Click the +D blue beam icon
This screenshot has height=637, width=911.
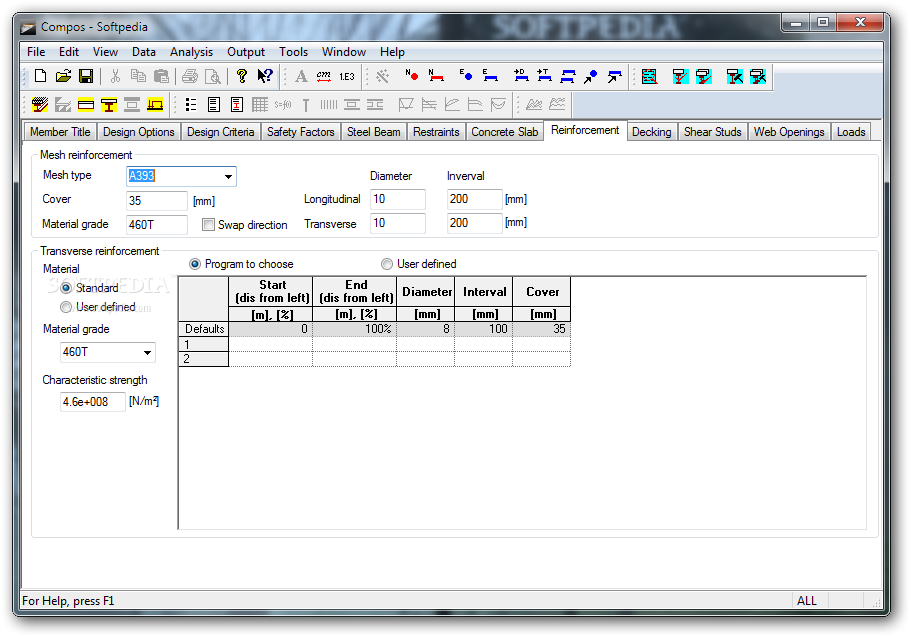[521, 76]
